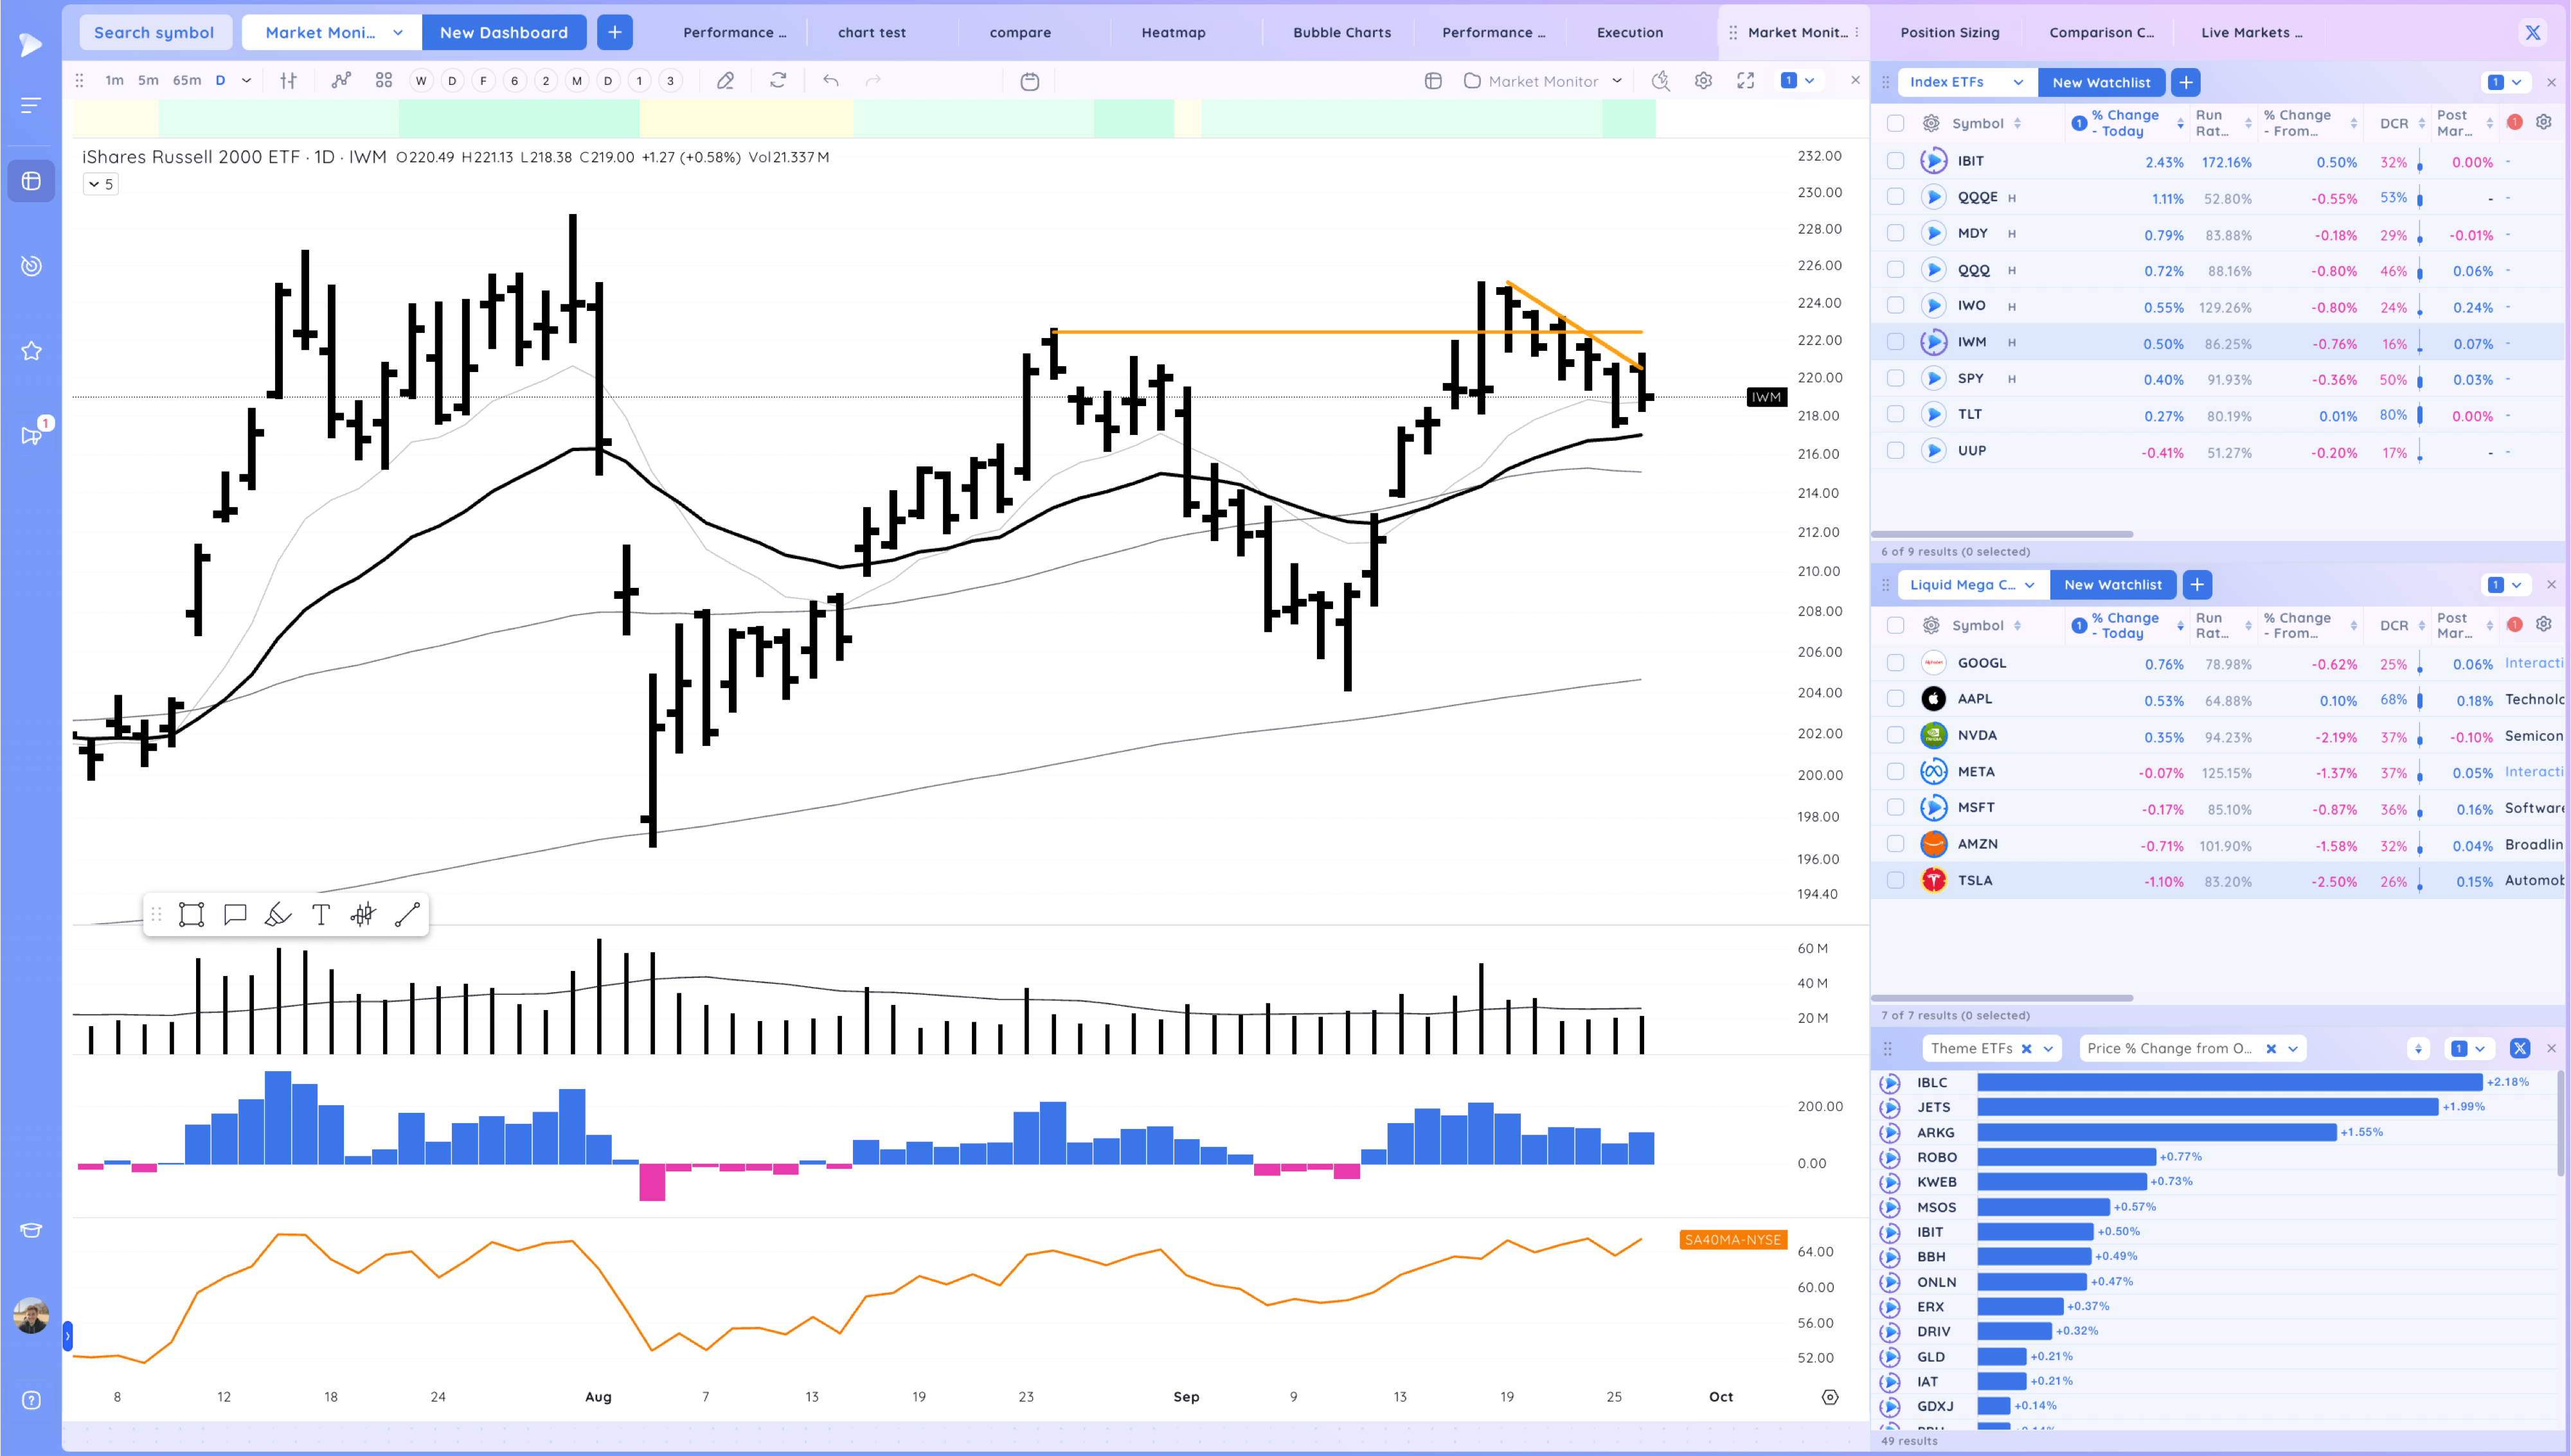
Task: Select the rectangle drawing tool
Action: (x=191, y=914)
